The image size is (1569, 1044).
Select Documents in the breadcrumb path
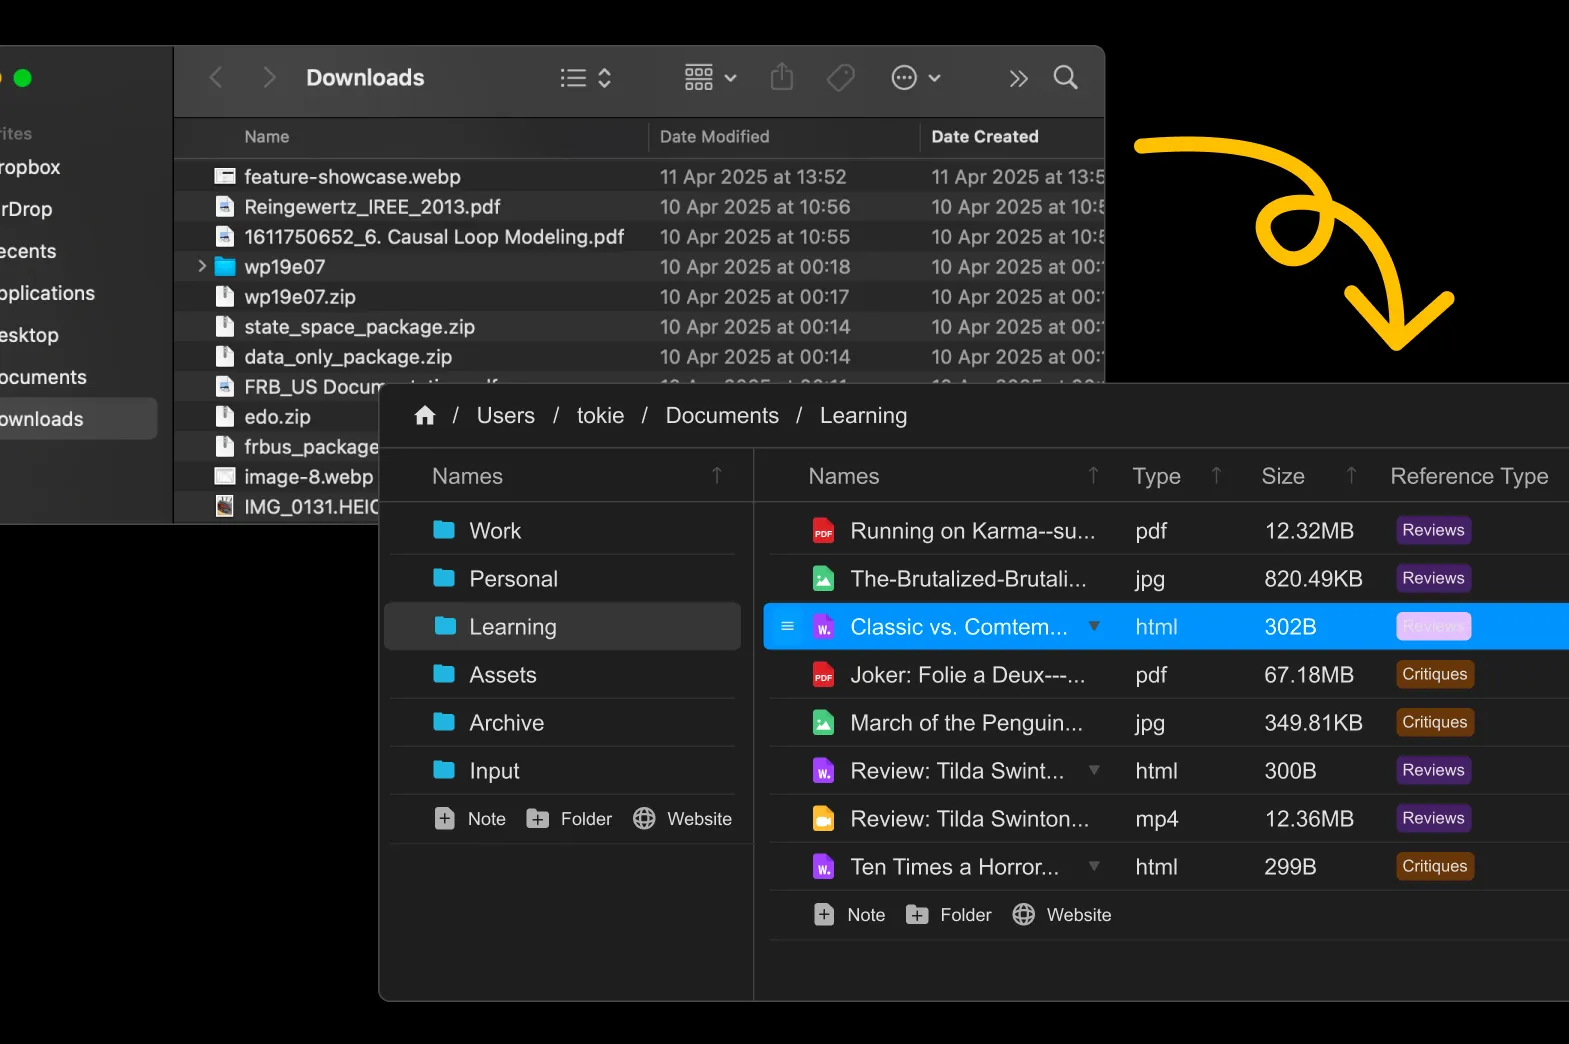pos(722,416)
